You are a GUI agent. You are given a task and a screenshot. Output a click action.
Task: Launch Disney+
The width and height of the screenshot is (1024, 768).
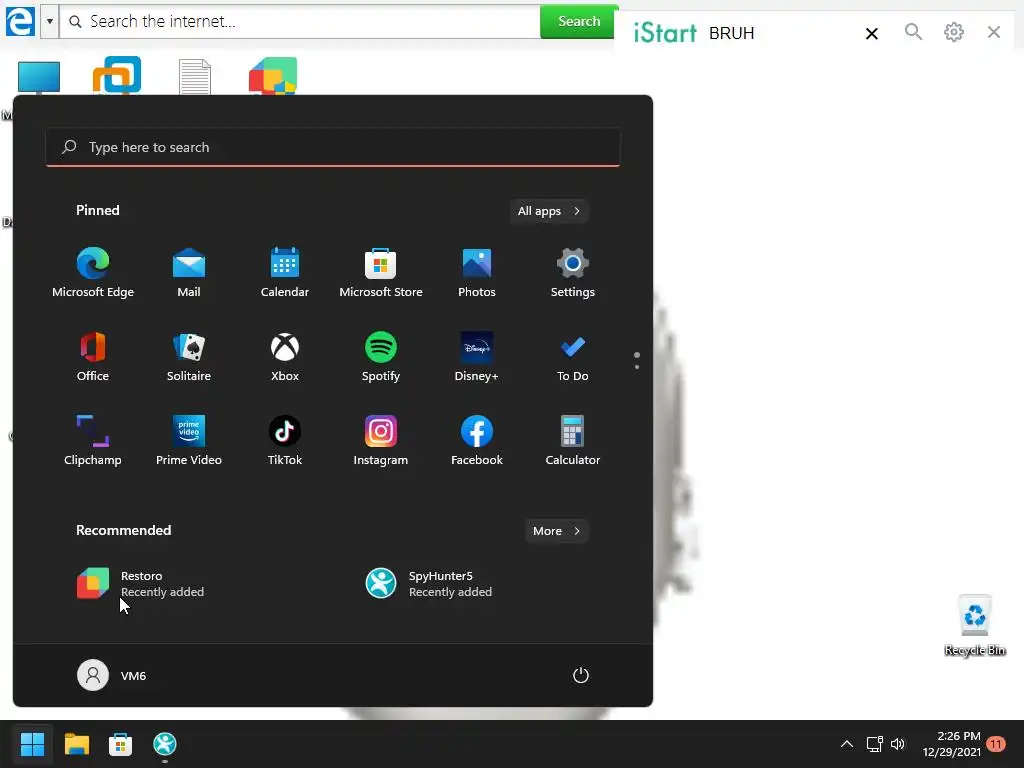click(477, 357)
